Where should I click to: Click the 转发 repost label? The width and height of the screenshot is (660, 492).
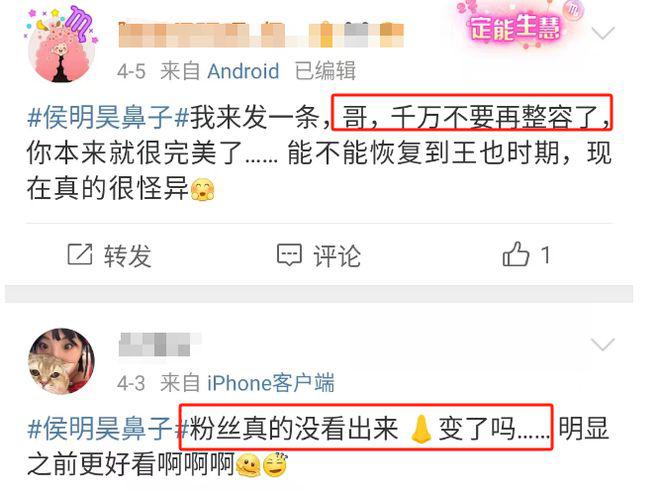(x=128, y=255)
